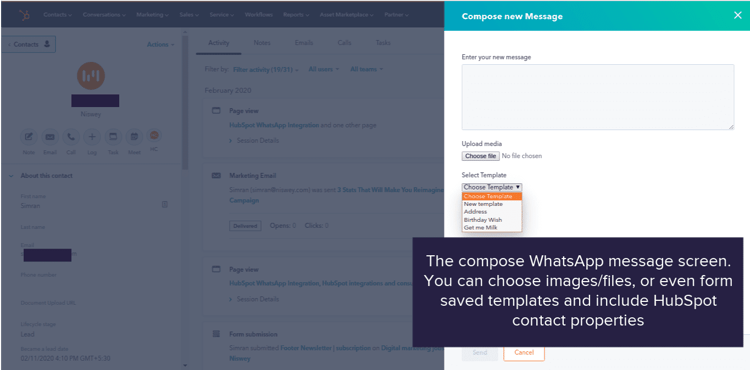Image resolution: width=750 pixels, height=370 pixels.
Task: Expand the Actions dropdown
Action: pos(160,44)
